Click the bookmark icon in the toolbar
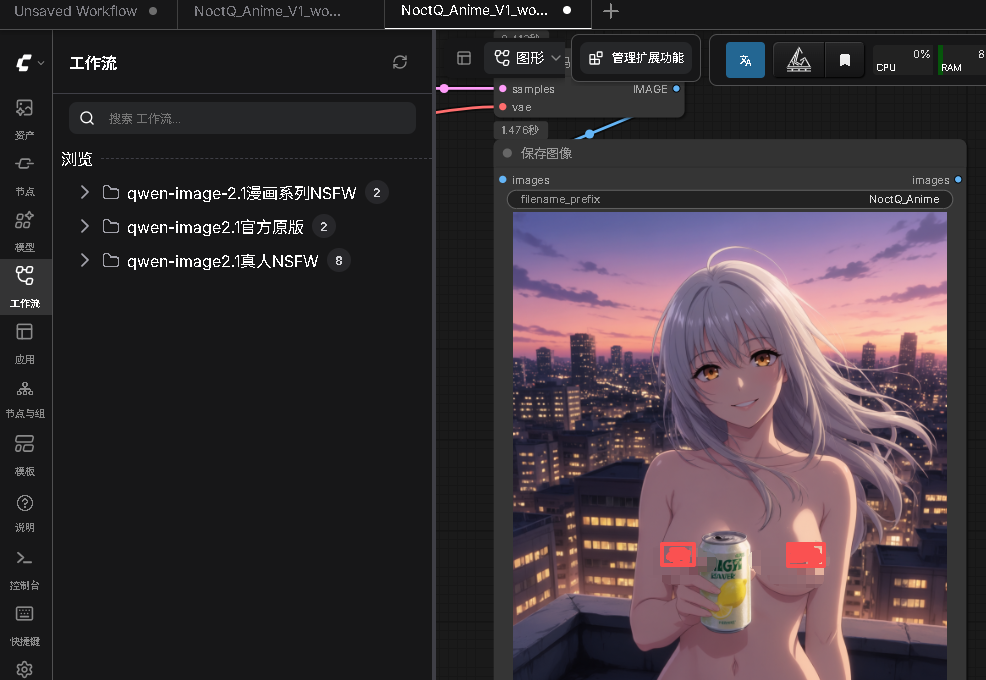This screenshot has width=986, height=680. point(845,60)
